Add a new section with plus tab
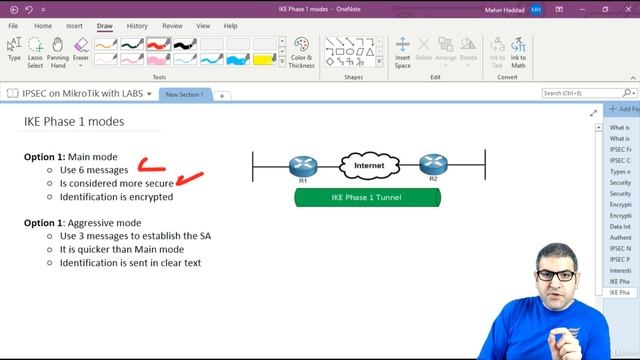640x360 pixels. (222, 96)
